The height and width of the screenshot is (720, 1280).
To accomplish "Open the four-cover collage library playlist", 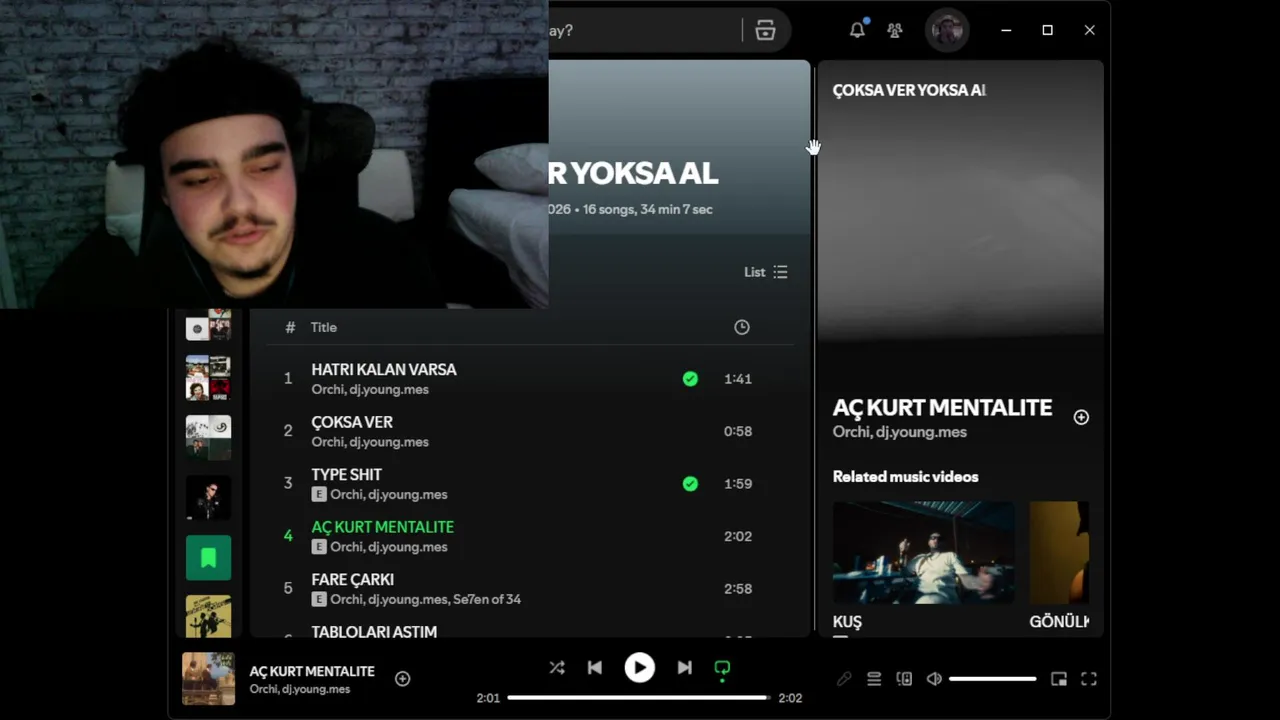I will [x=208, y=378].
